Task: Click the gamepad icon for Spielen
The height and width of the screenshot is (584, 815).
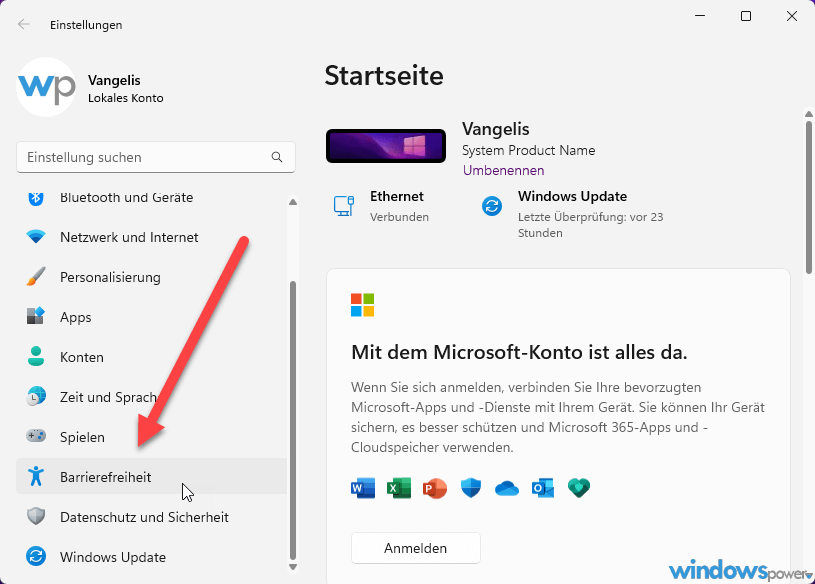Action: click(x=36, y=435)
